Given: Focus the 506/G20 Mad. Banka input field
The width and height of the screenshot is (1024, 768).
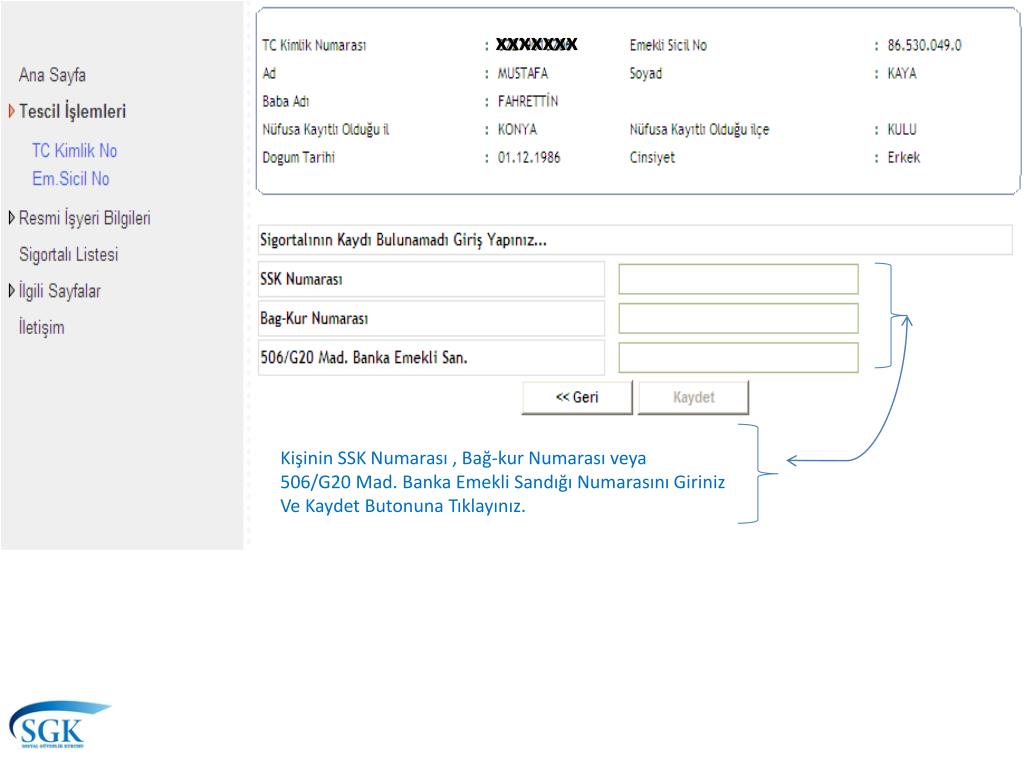Looking at the screenshot, I should [739, 358].
